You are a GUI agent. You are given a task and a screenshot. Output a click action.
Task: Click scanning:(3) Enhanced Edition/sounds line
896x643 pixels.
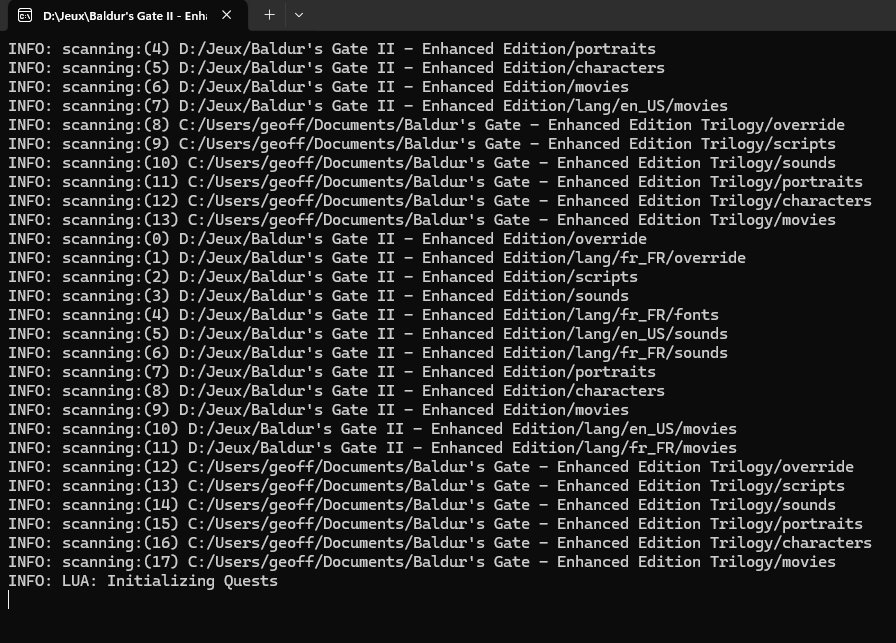pos(318,296)
